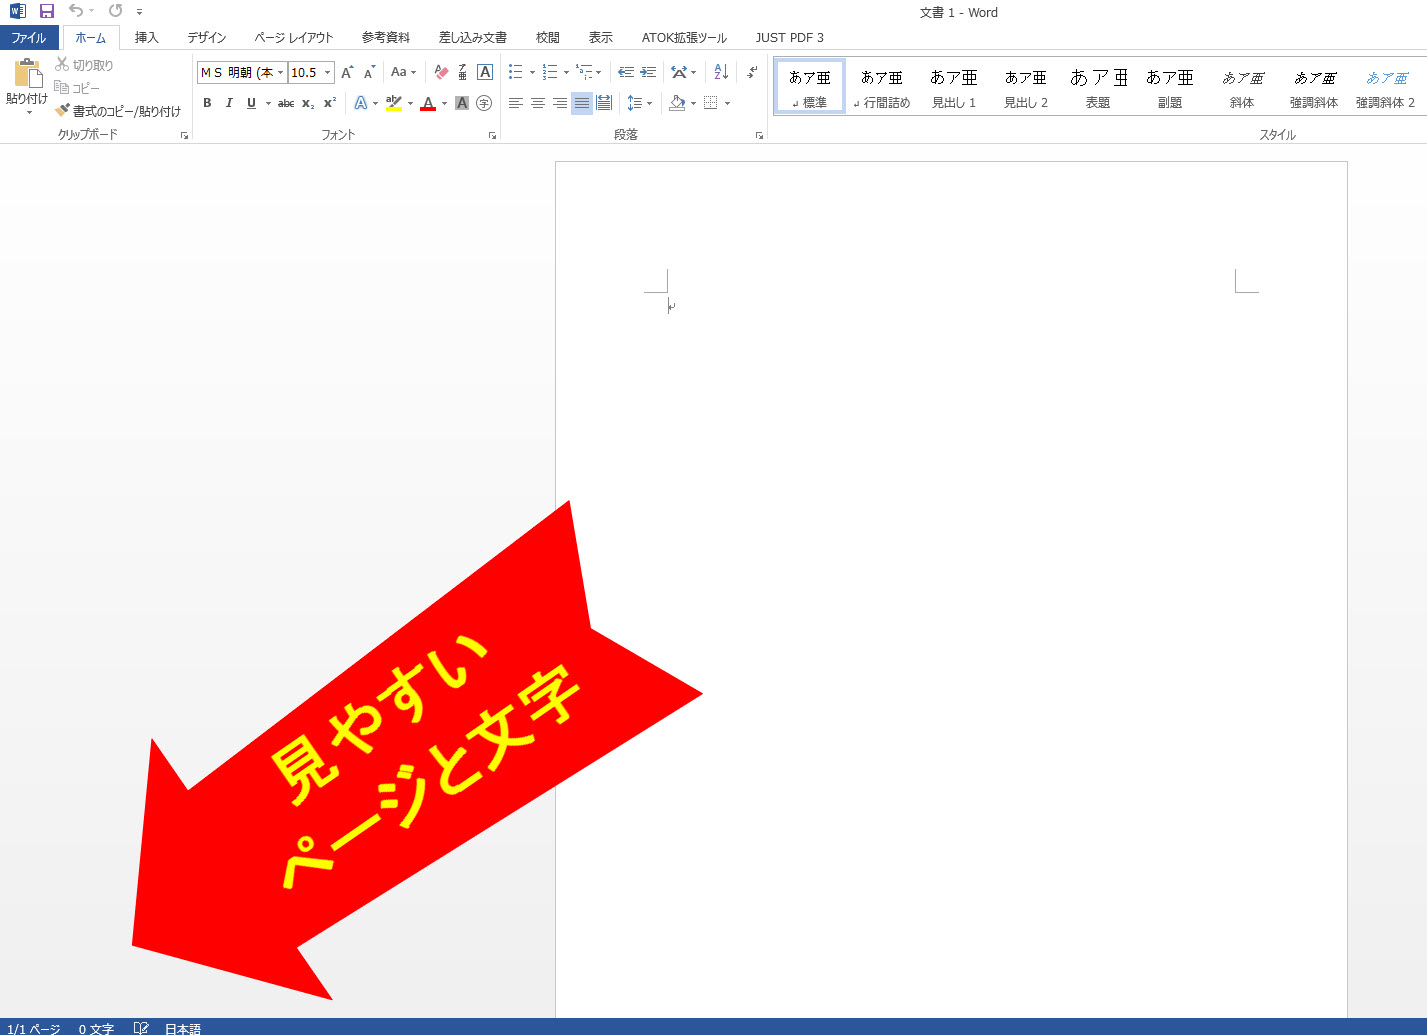Toggle show/hide formatting marks
The image size is (1427, 1035).
752,72
